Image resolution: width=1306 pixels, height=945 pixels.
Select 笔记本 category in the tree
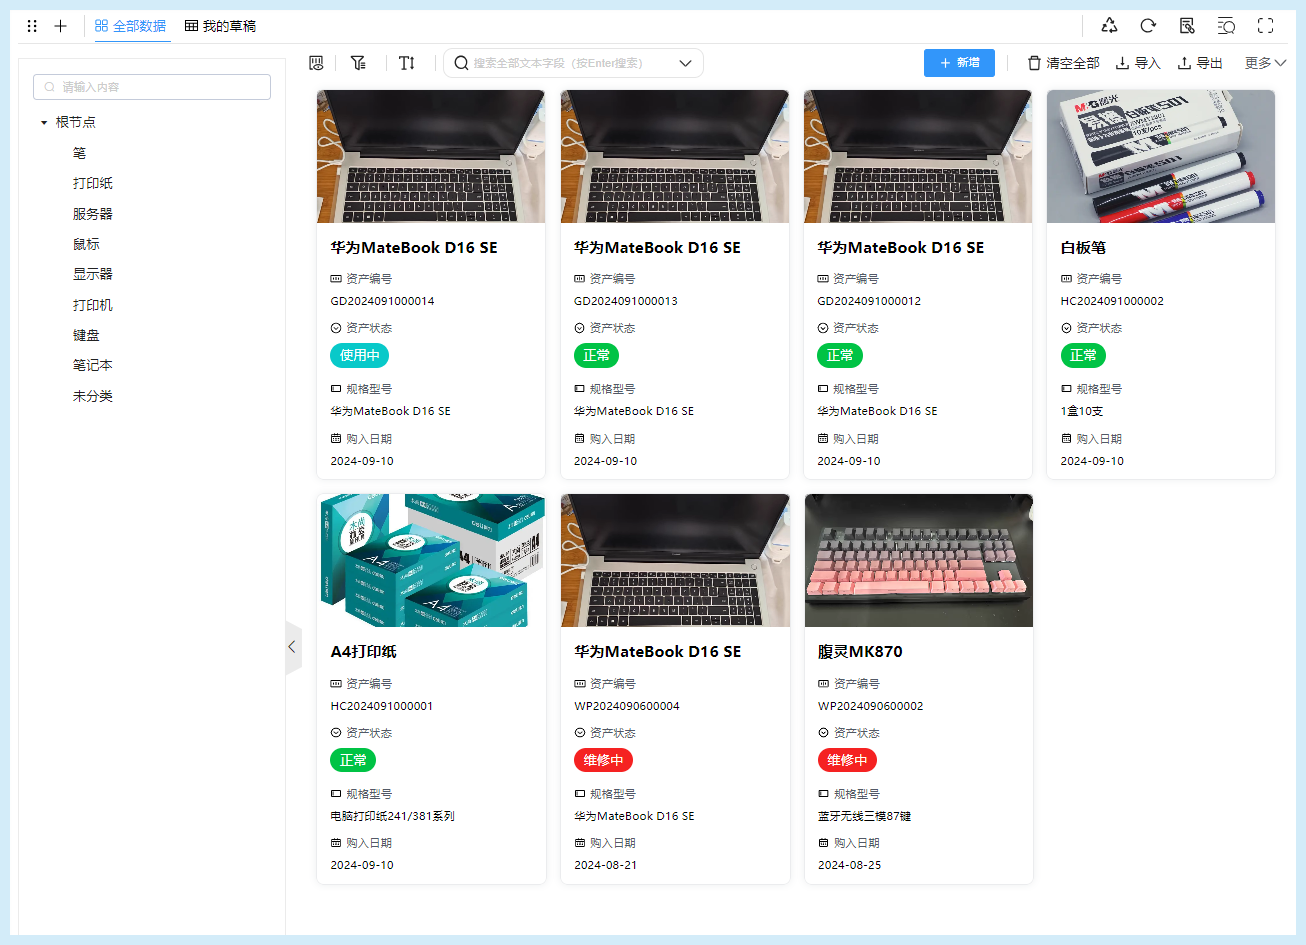[x=93, y=366]
